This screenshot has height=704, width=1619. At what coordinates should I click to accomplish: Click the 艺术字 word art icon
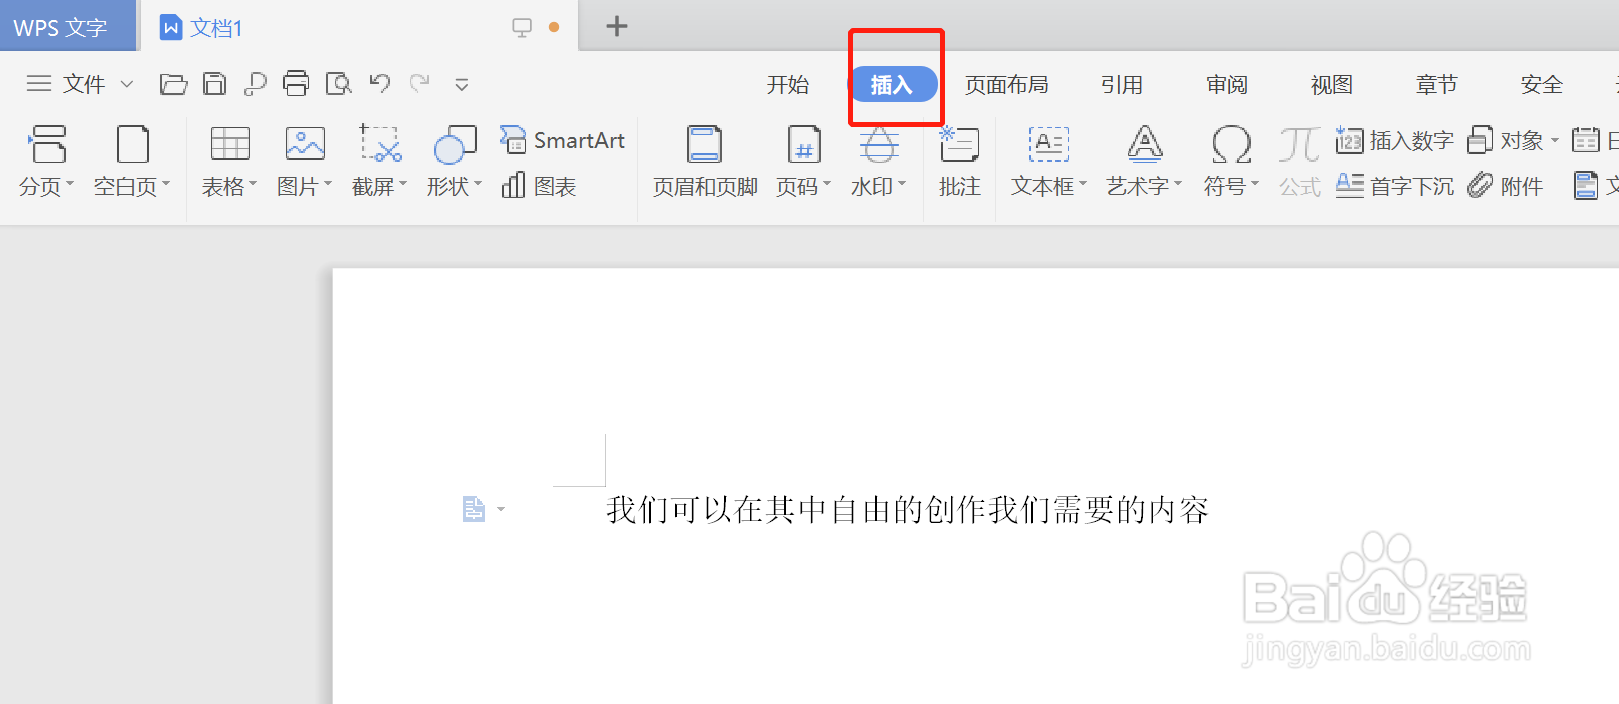pos(1145,144)
